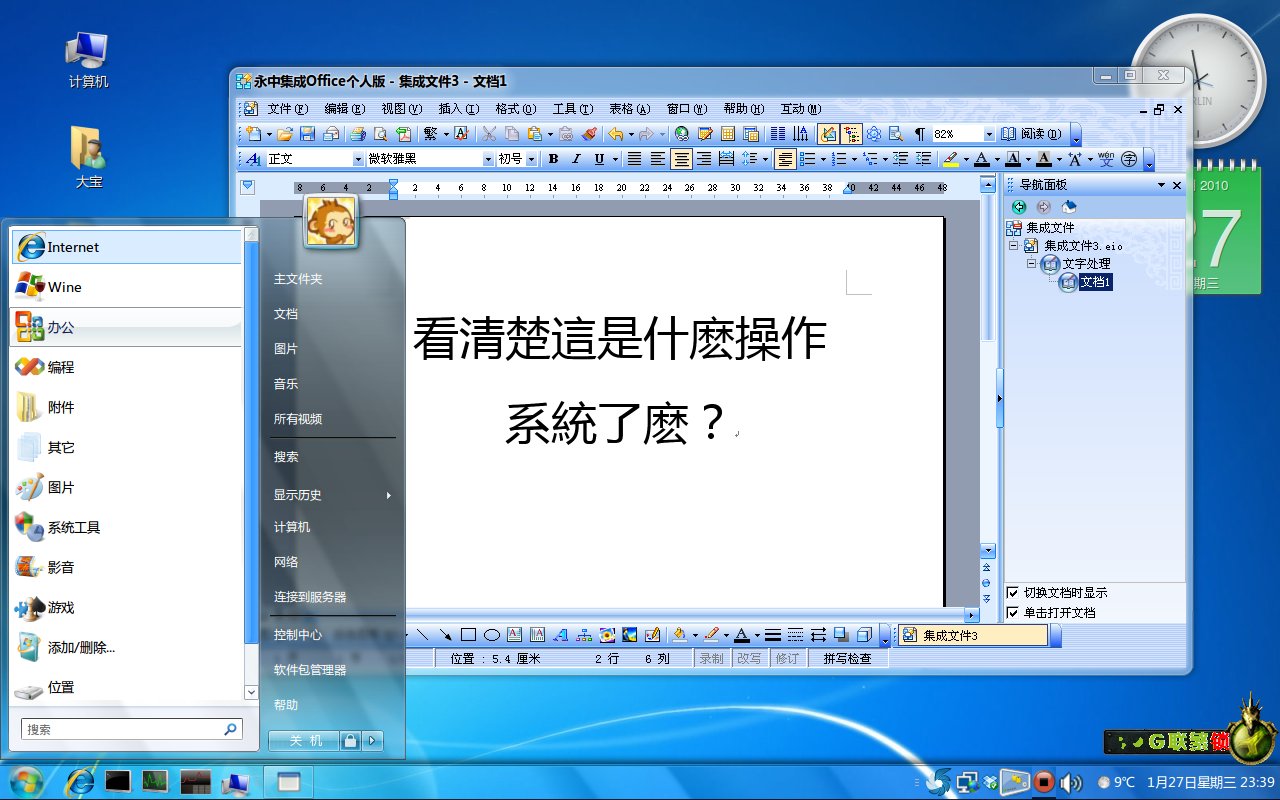Click the Justify alignment icon
This screenshot has width=1280, height=800.
click(636, 159)
